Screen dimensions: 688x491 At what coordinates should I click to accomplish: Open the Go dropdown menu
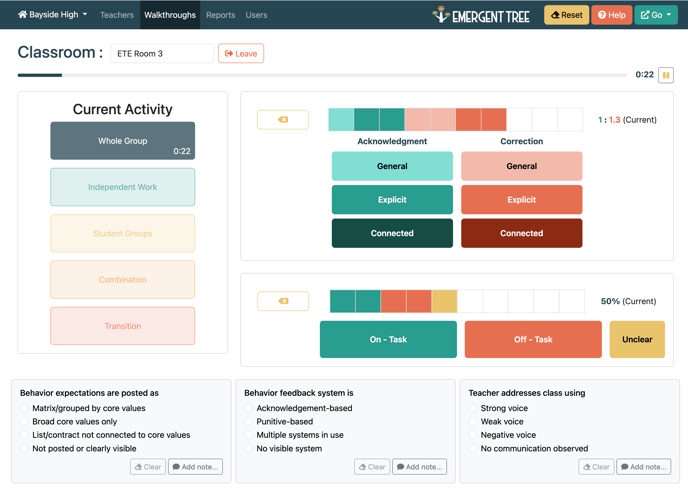(x=656, y=15)
